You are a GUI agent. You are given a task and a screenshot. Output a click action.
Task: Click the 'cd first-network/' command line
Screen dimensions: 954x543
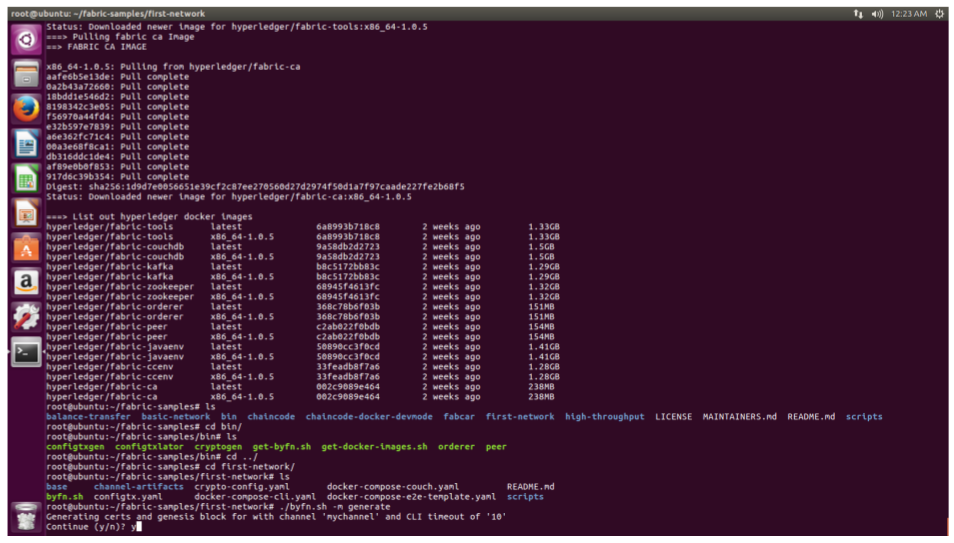(x=170, y=466)
